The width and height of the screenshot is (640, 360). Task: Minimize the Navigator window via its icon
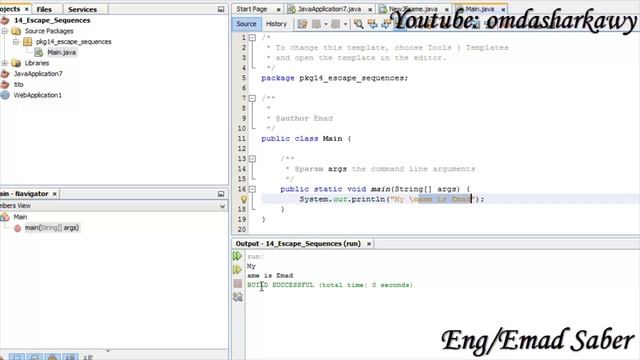[221, 194]
